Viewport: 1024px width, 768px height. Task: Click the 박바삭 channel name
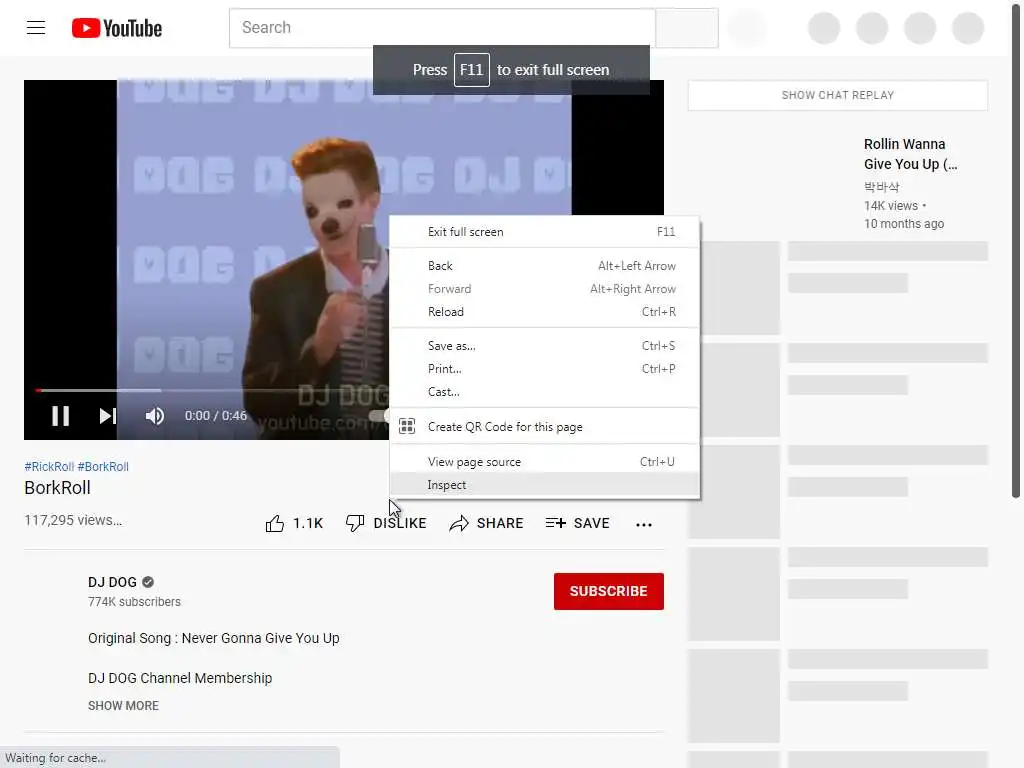(x=882, y=187)
